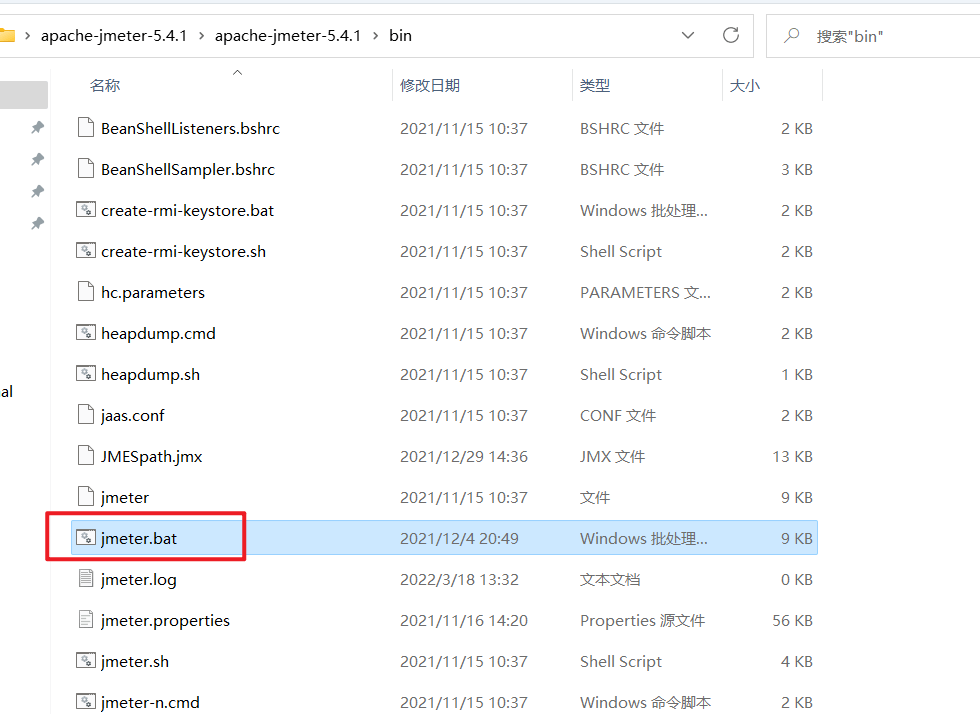Select the create-rmi-keystore.sh script icon
The height and width of the screenshot is (714, 980).
(x=86, y=251)
